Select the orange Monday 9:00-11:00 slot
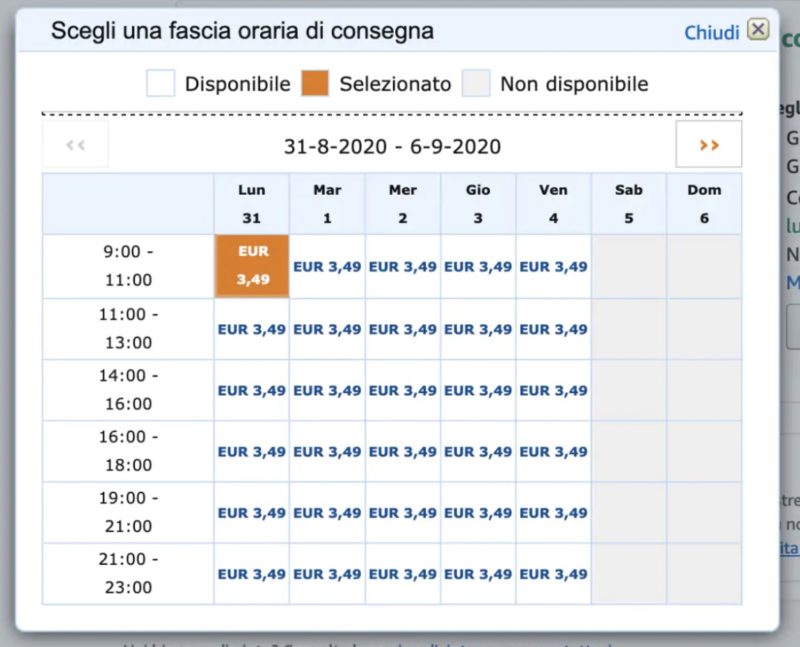The image size is (800, 647). tap(252, 266)
